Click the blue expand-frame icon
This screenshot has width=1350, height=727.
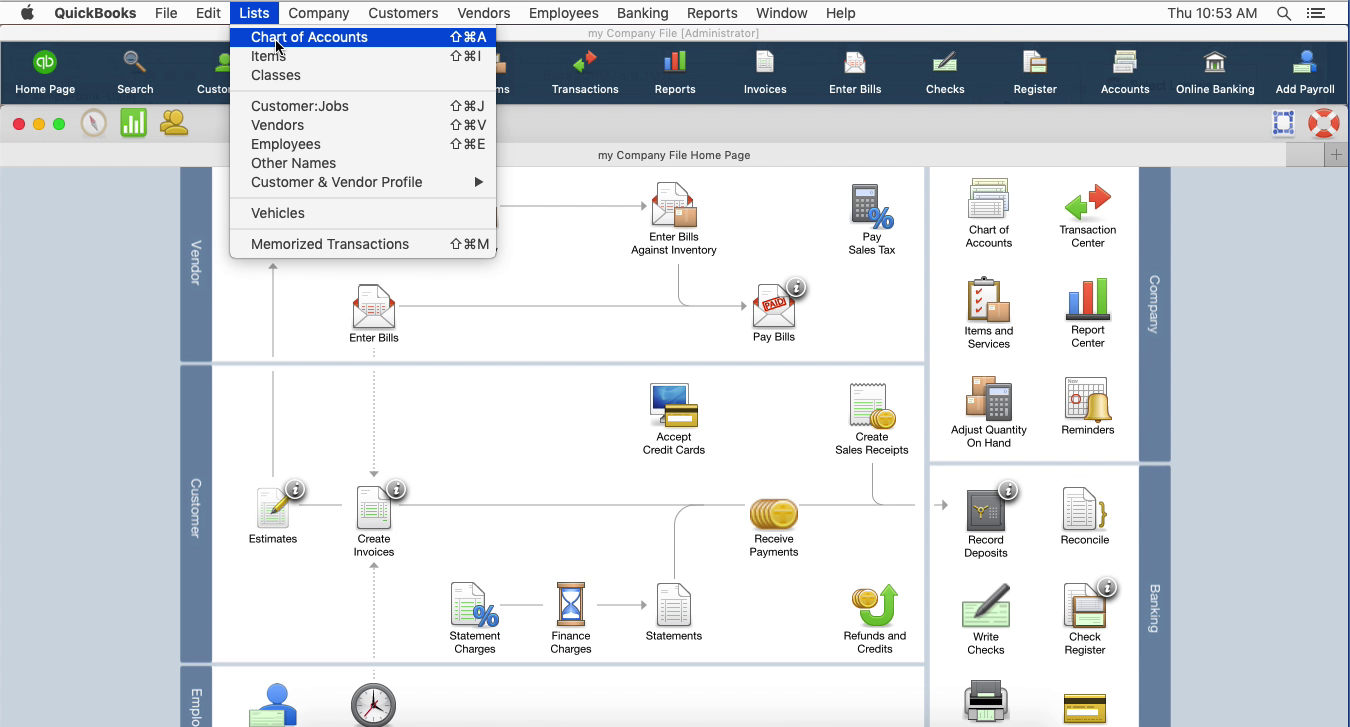click(1284, 123)
